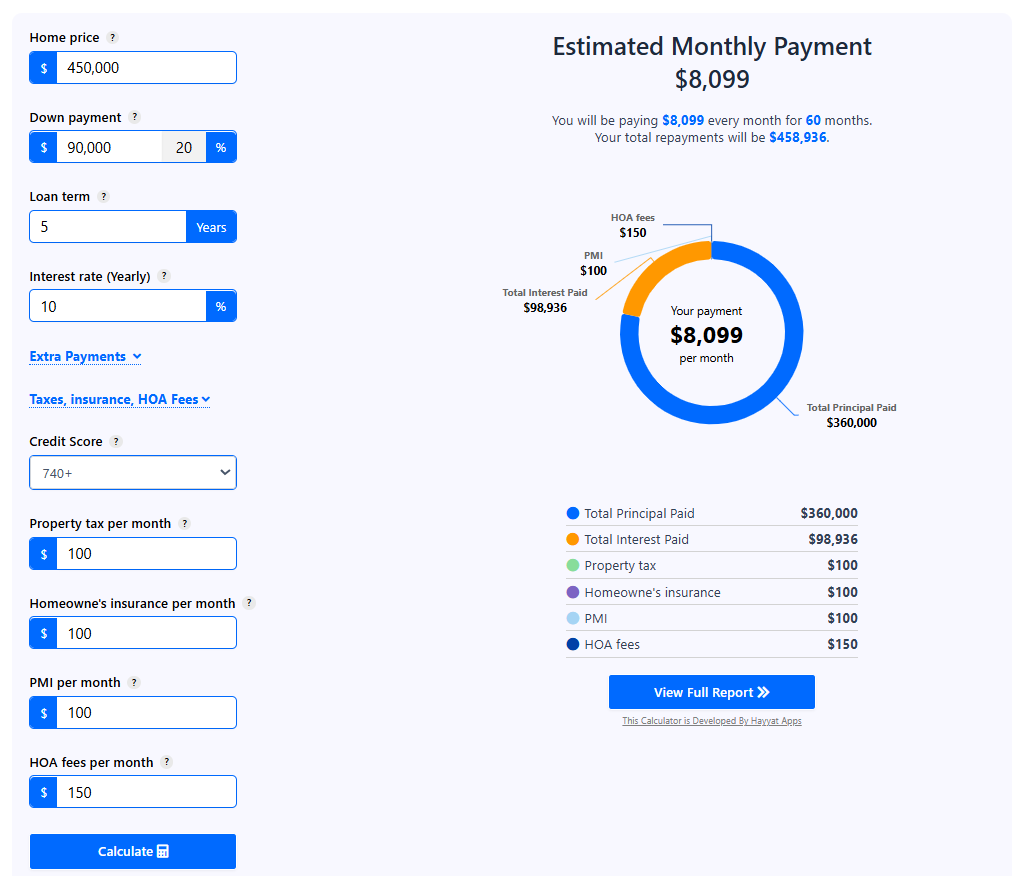This screenshot has height=876, width=1033.
Task: Click inside the Home price input field
Action: (145, 67)
